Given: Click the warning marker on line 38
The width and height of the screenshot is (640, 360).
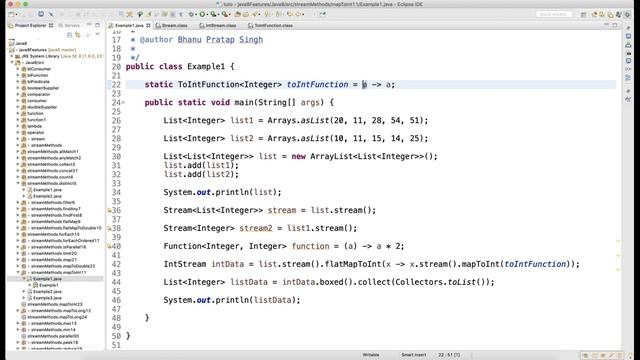Looking at the screenshot, I should [109, 229].
